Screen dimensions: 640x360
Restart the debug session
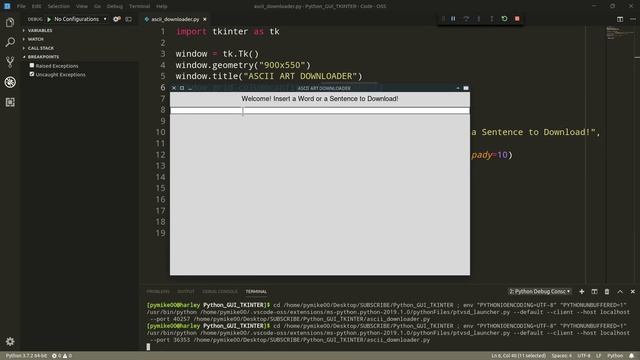(x=504, y=19)
